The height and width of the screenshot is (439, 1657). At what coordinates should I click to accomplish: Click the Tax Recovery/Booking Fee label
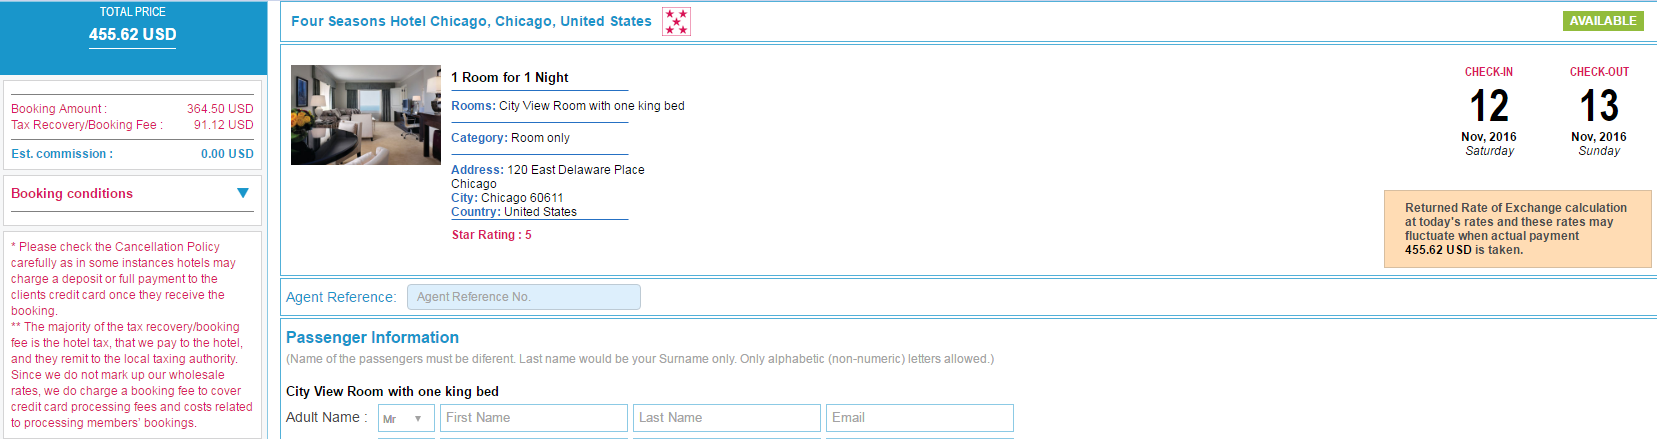pyautogui.click(x=85, y=125)
